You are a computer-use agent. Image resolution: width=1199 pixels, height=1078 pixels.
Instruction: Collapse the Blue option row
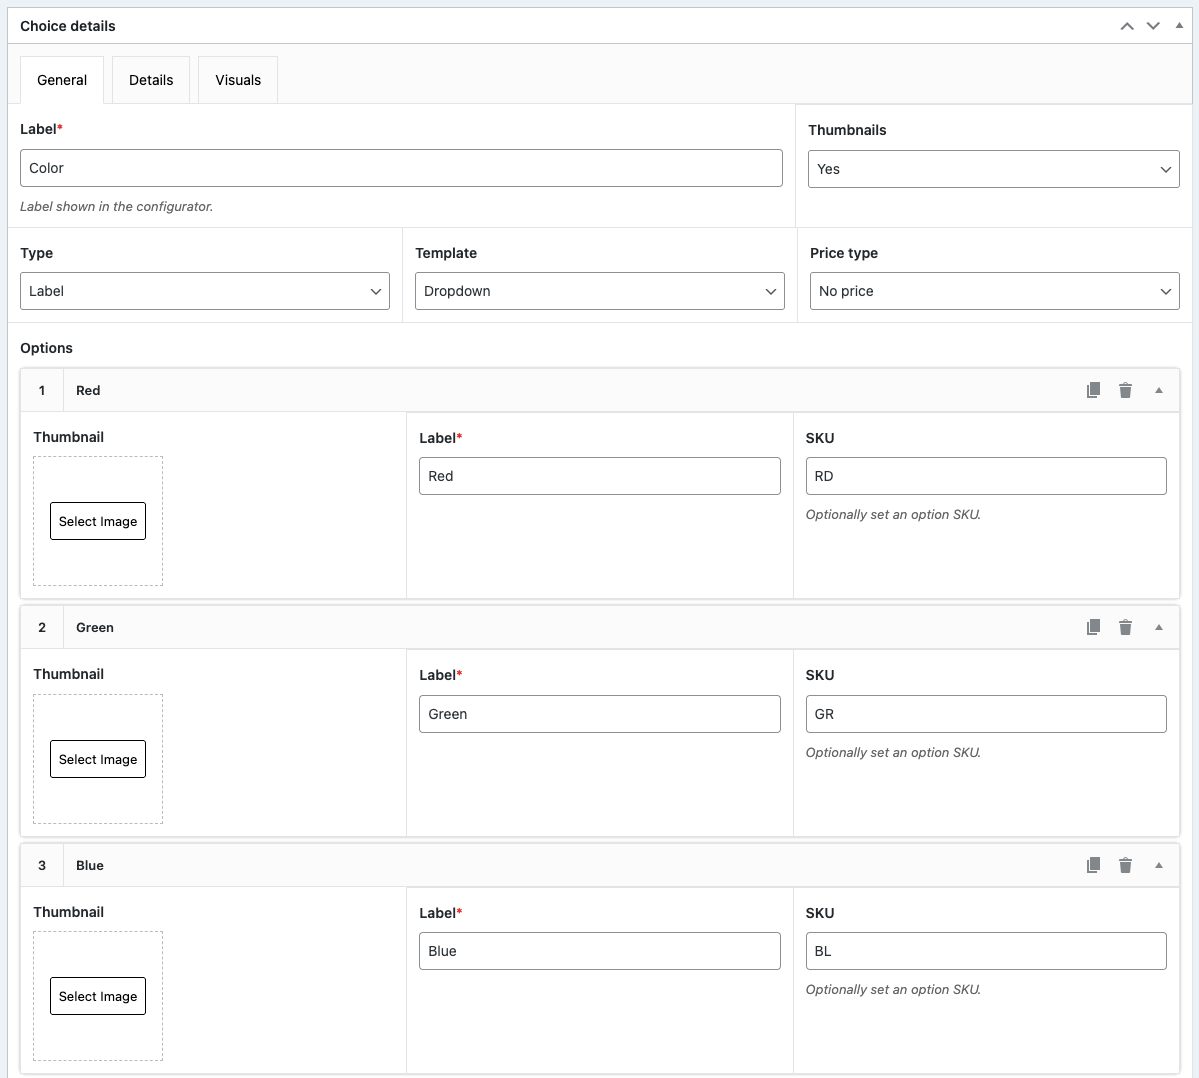click(x=1159, y=865)
